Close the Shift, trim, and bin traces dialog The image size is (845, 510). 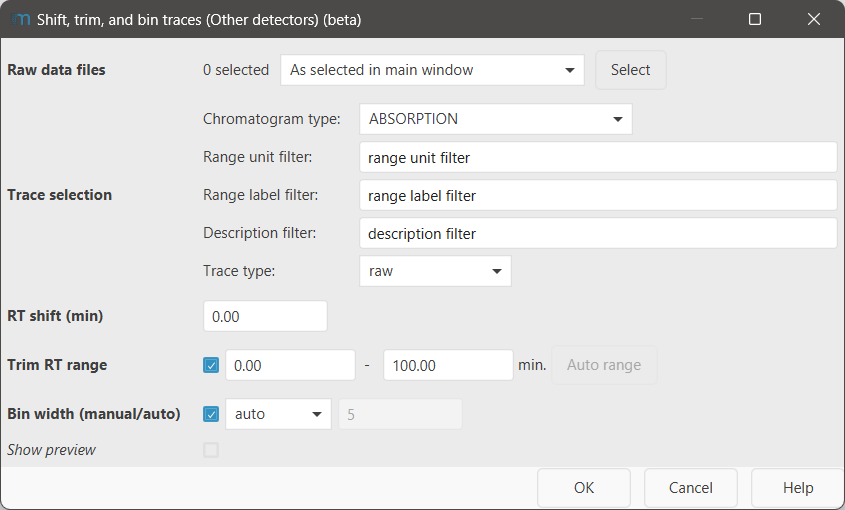click(x=814, y=19)
